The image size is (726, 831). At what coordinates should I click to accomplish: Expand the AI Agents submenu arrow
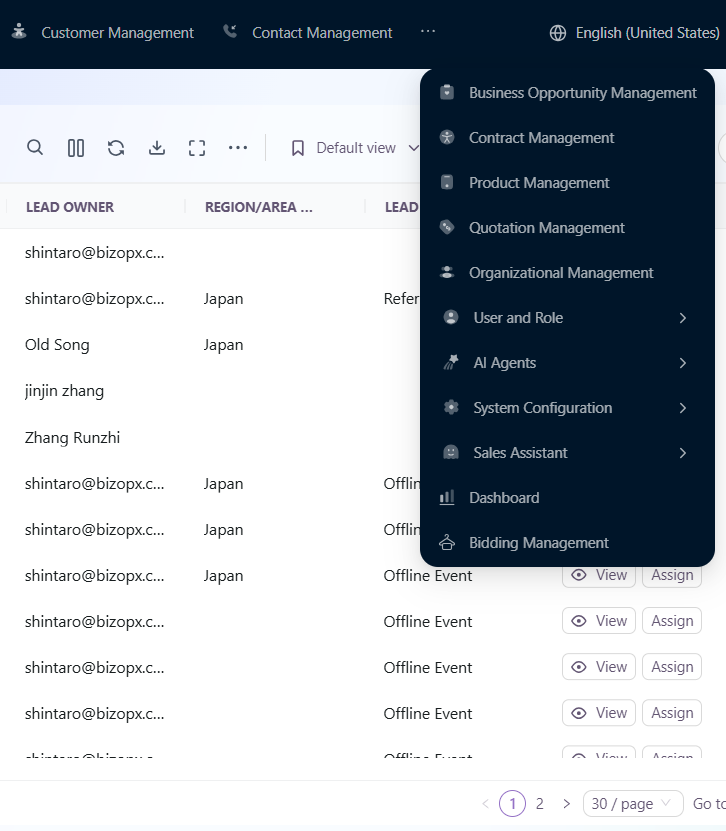click(x=683, y=363)
